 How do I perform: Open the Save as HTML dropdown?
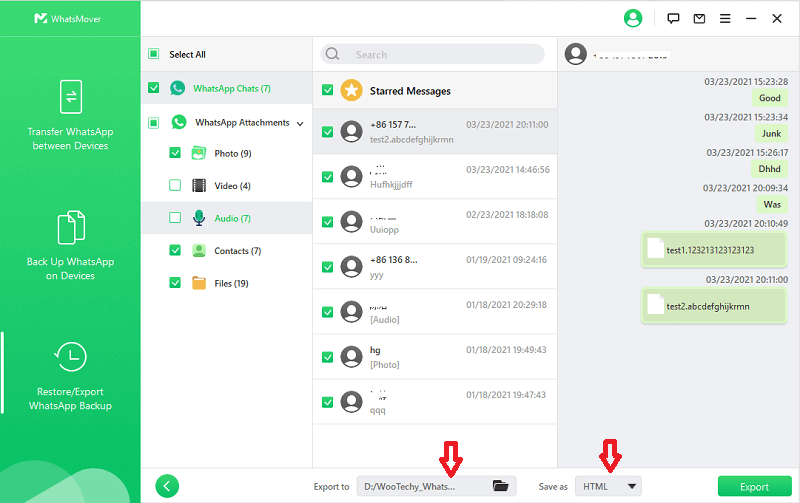click(608, 486)
